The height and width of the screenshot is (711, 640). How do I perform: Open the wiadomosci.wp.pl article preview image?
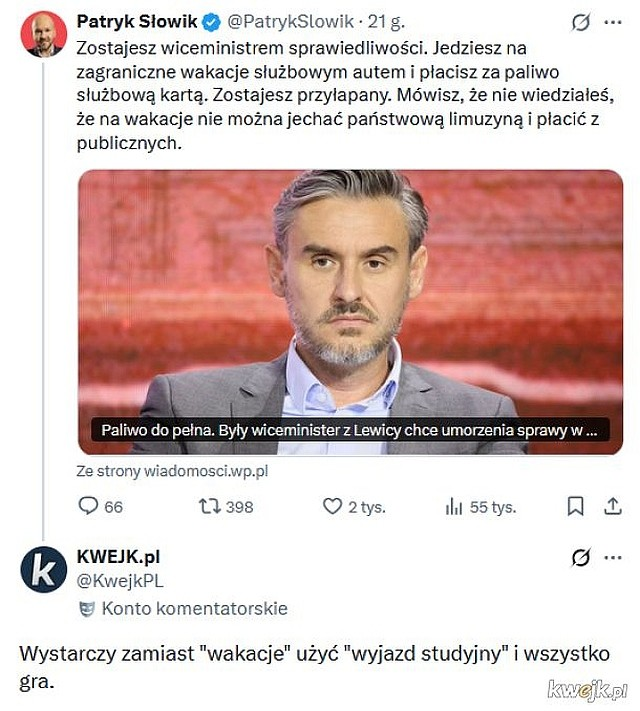350,311
